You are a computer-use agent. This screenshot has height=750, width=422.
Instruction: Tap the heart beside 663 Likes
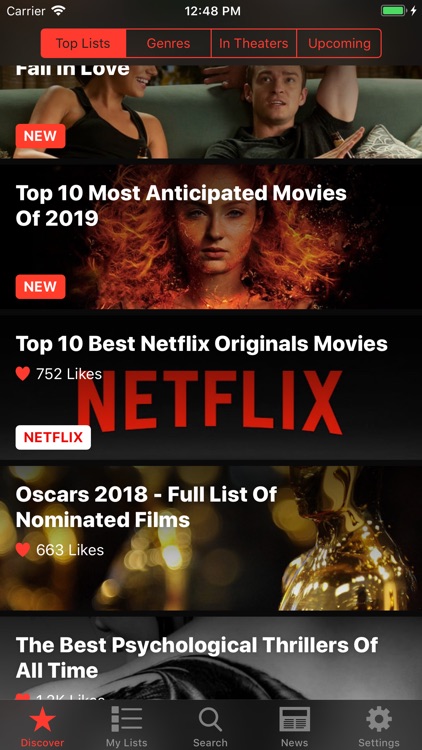(22, 550)
